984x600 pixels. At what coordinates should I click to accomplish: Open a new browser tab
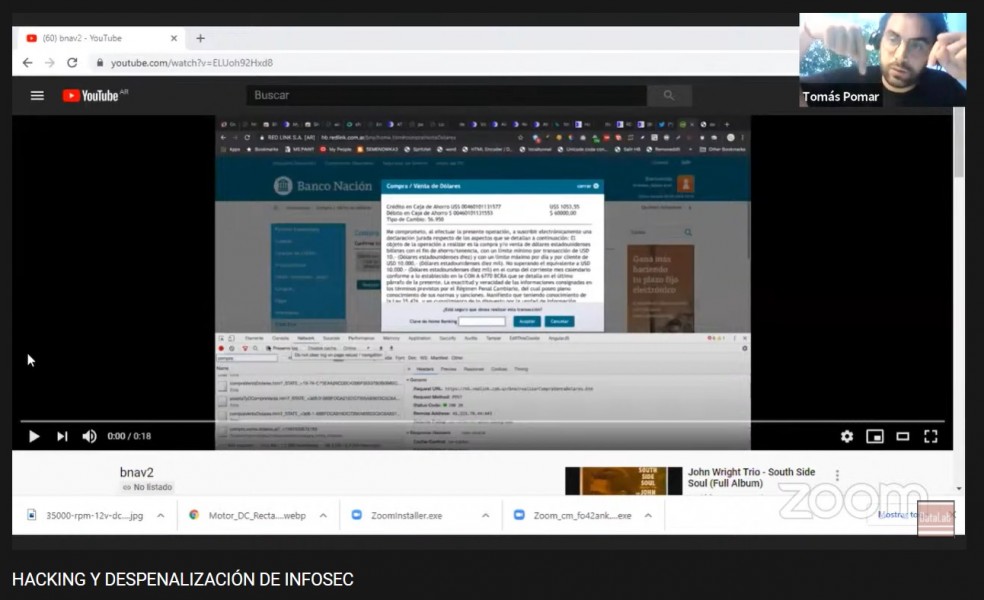tap(200, 38)
